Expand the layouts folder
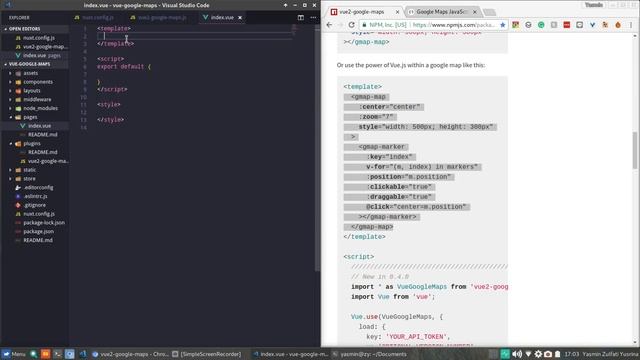This screenshot has height=360, width=640. 31,91
